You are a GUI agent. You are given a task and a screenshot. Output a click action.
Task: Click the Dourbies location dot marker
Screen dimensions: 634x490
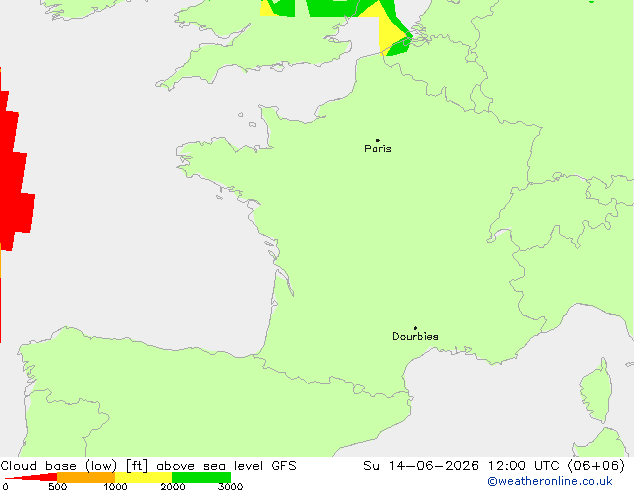click(415, 328)
